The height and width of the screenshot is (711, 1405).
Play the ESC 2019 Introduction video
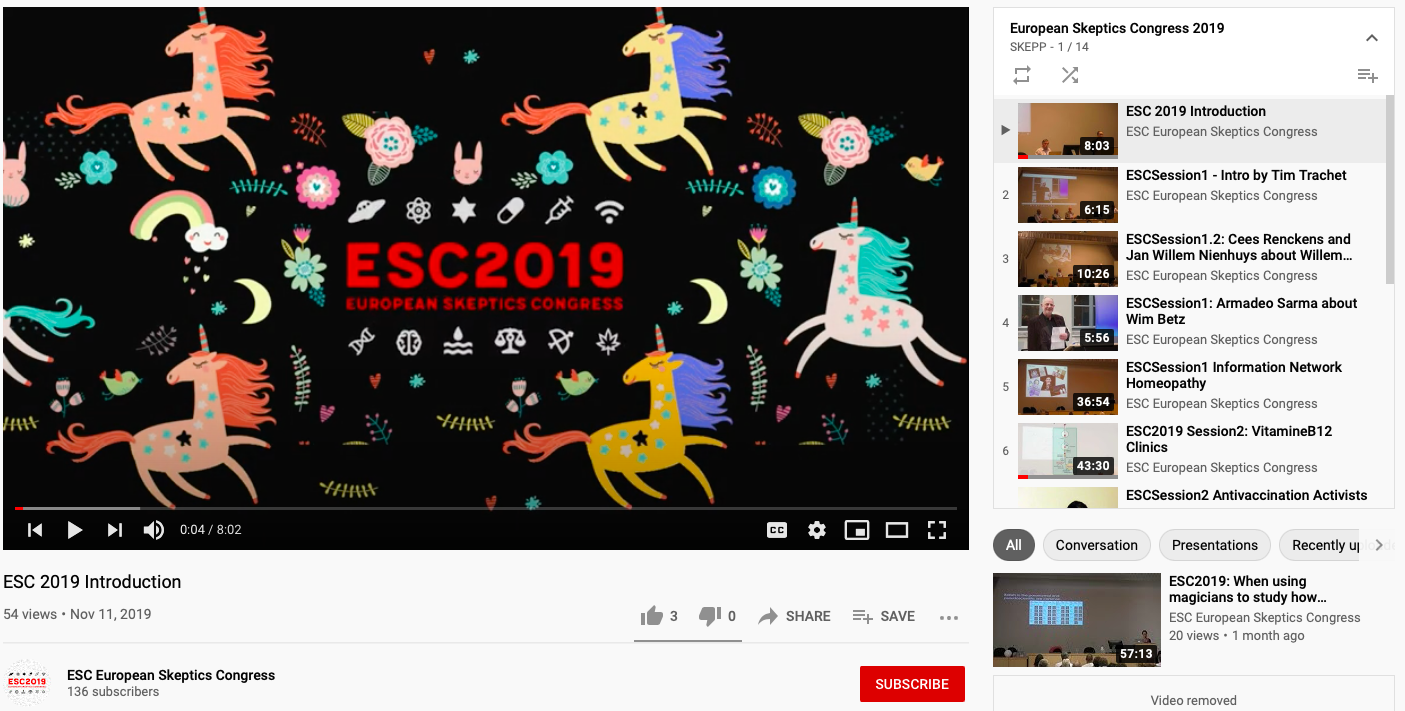[75, 530]
